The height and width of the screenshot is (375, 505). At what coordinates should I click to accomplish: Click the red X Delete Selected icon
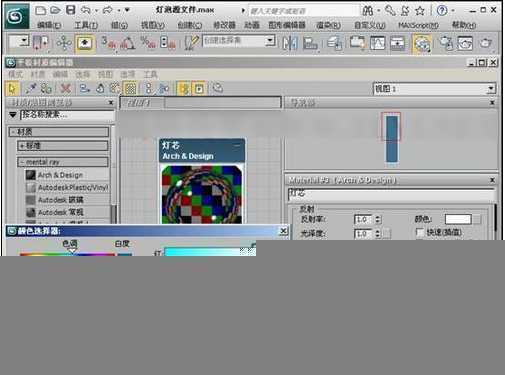(x=66, y=89)
